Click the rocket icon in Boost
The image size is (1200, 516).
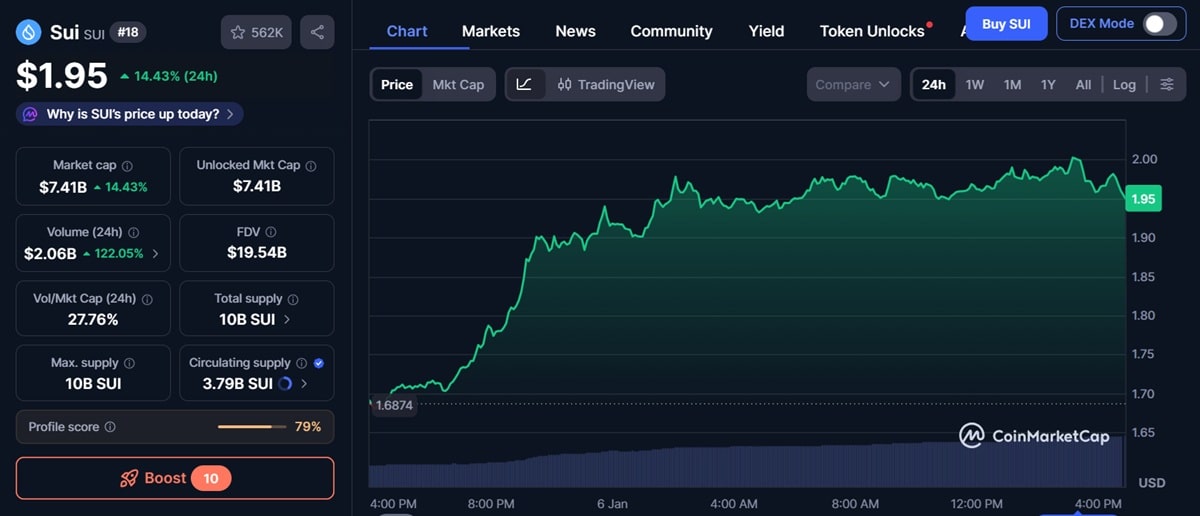pos(129,478)
